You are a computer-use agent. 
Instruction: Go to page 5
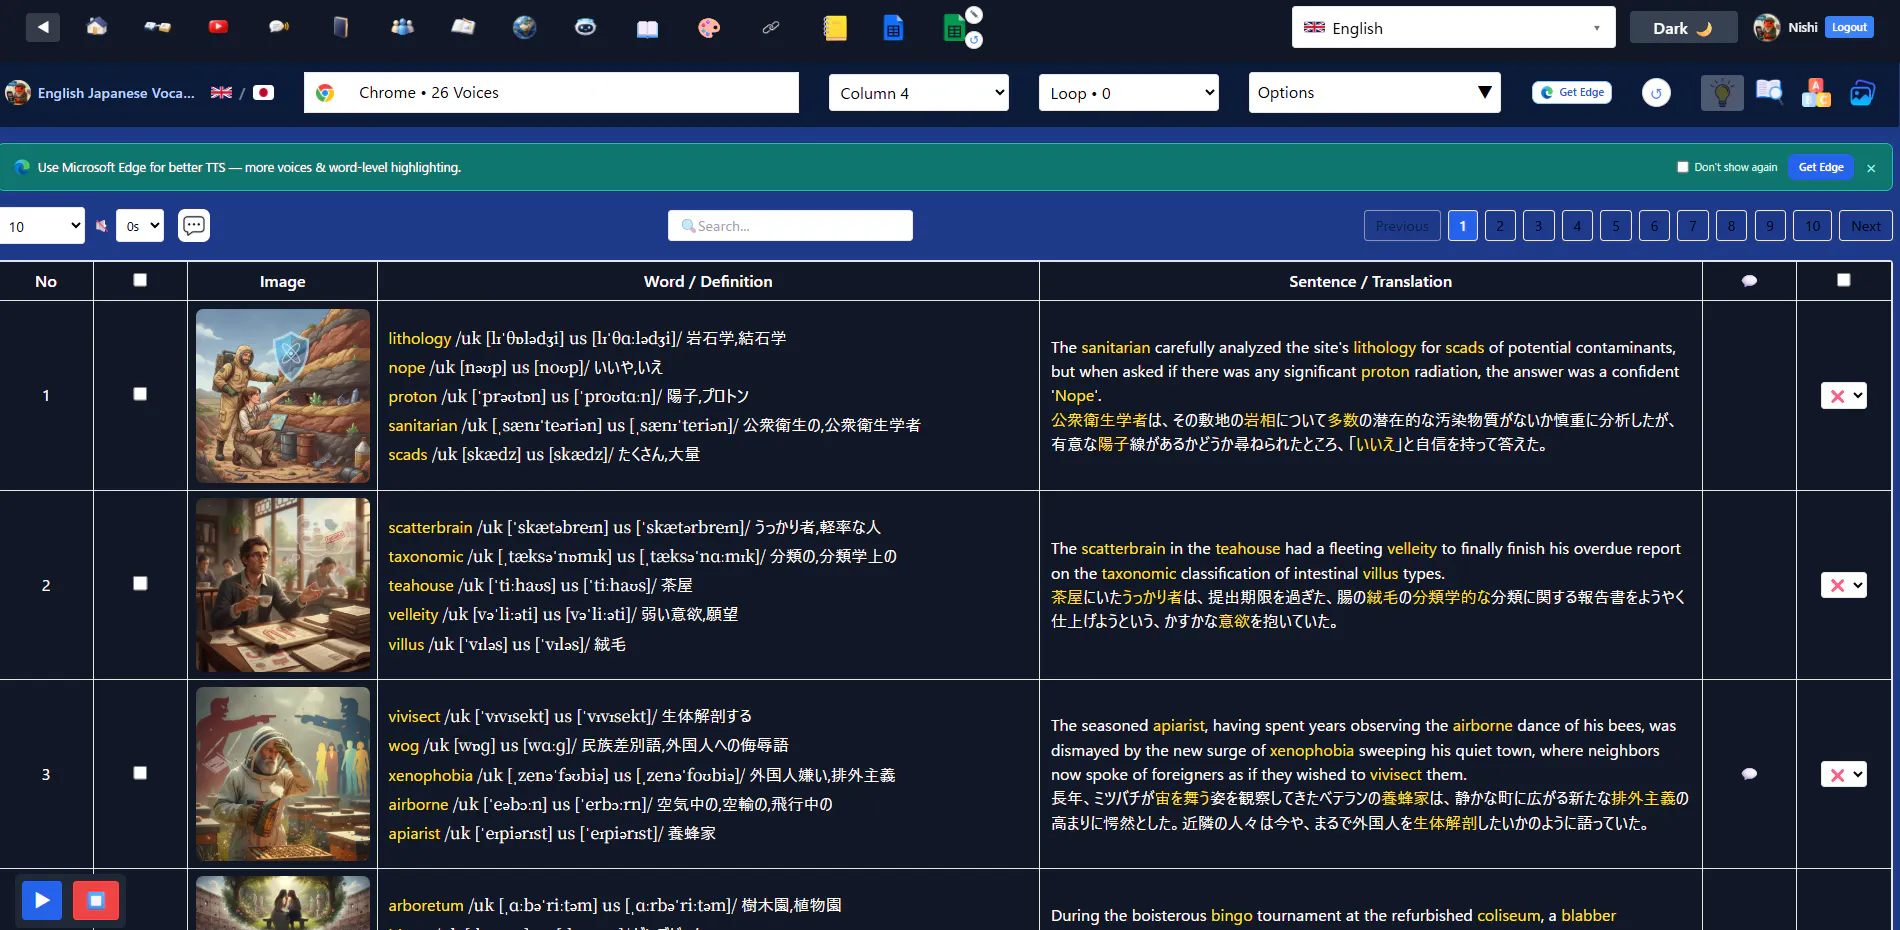[1616, 226]
